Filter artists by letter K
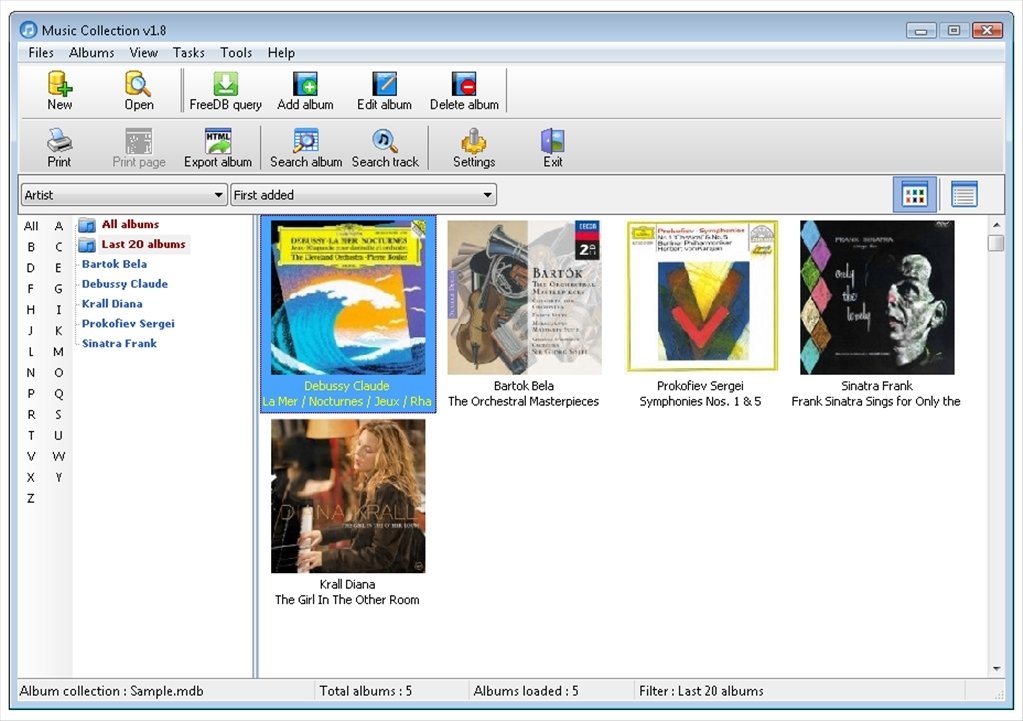The width and height of the screenshot is (1023, 721). click(59, 331)
